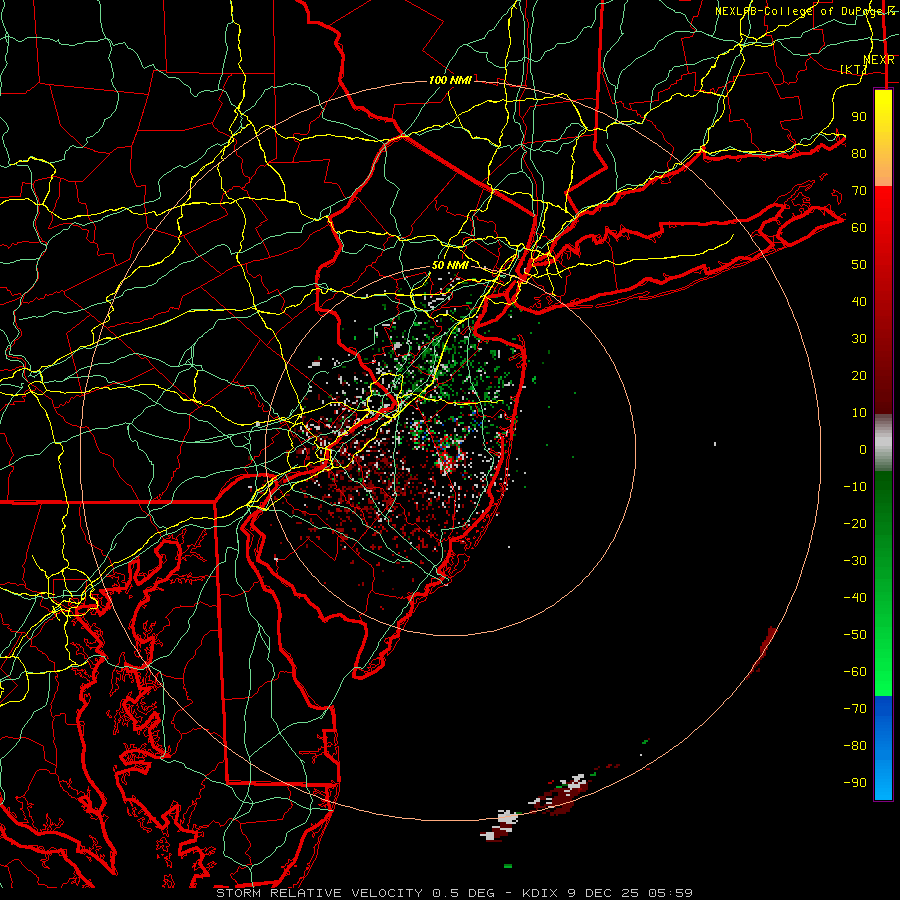900x900 pixels.
Task: Click the "NEXR" label at the top right
Action: point(879,60)
